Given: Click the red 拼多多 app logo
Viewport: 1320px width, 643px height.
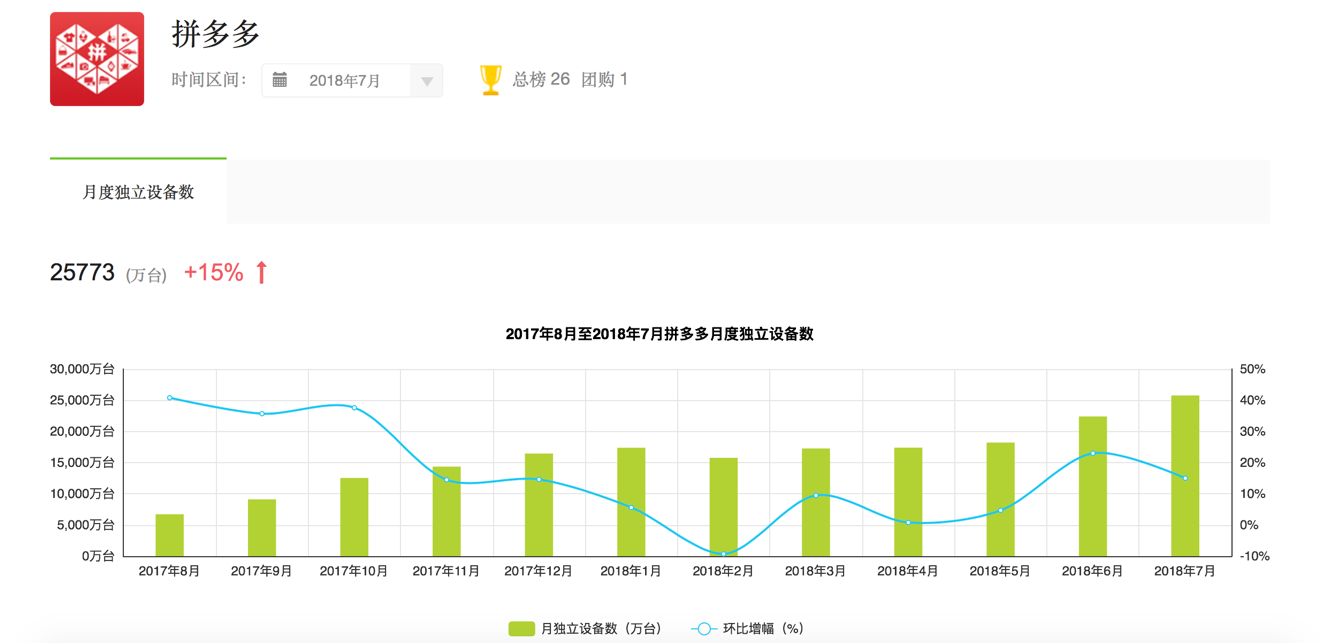Looking at the screenshot, I should 97,59.
